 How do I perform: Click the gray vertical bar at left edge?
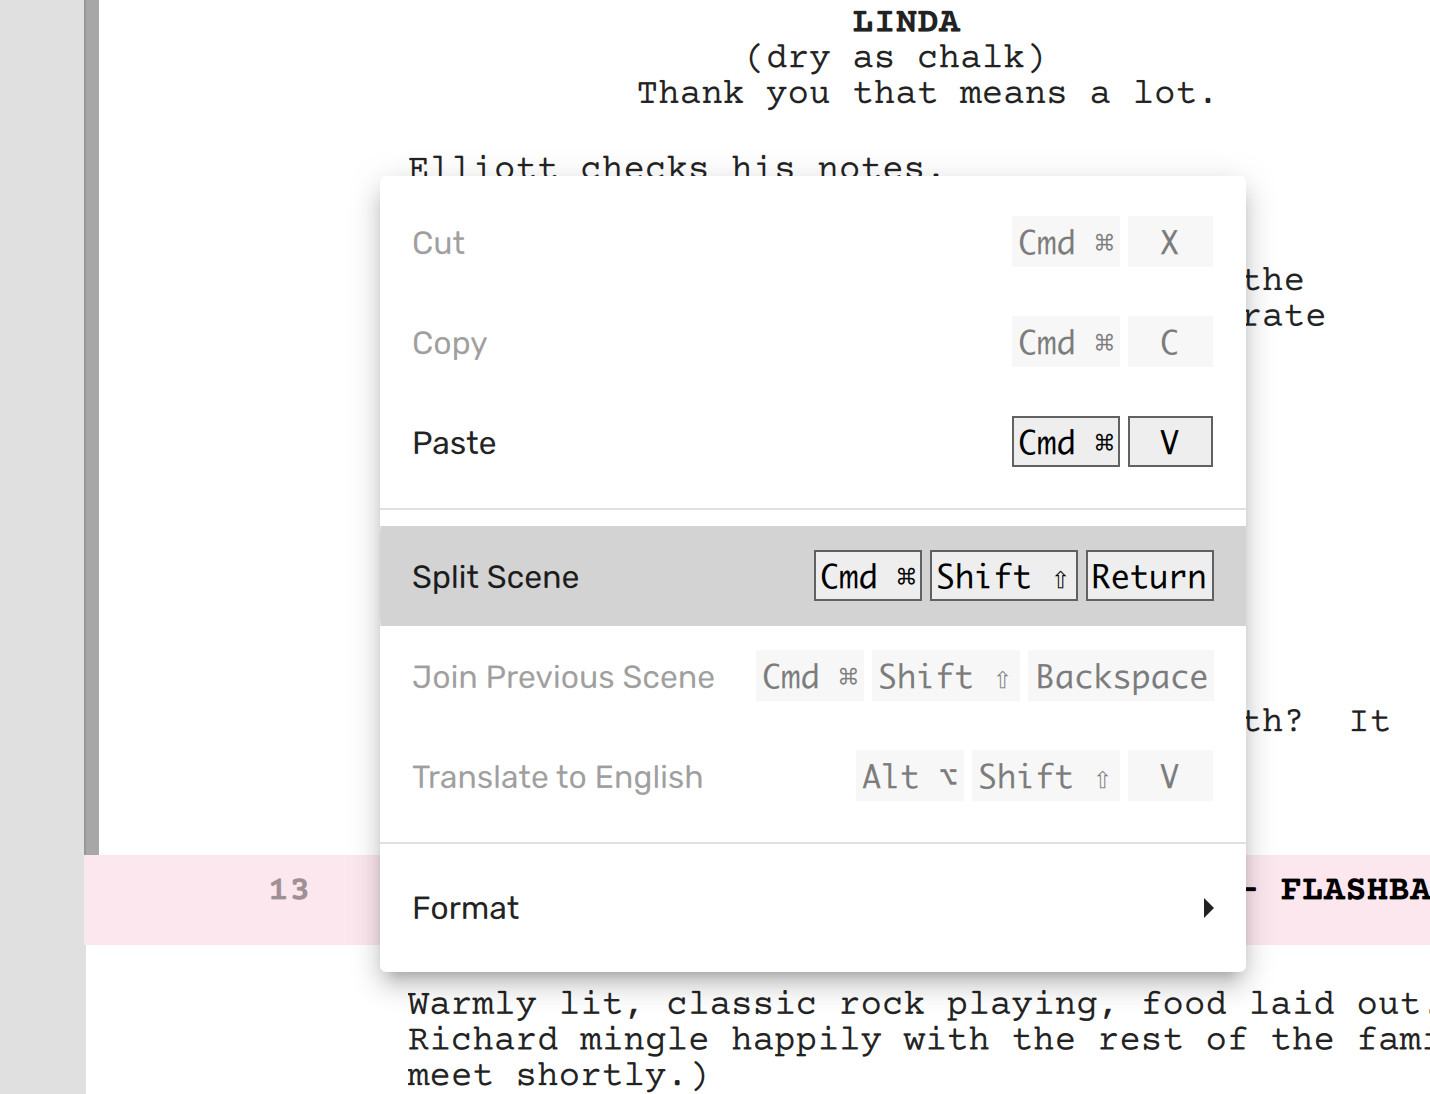click(x=91, y=420)
